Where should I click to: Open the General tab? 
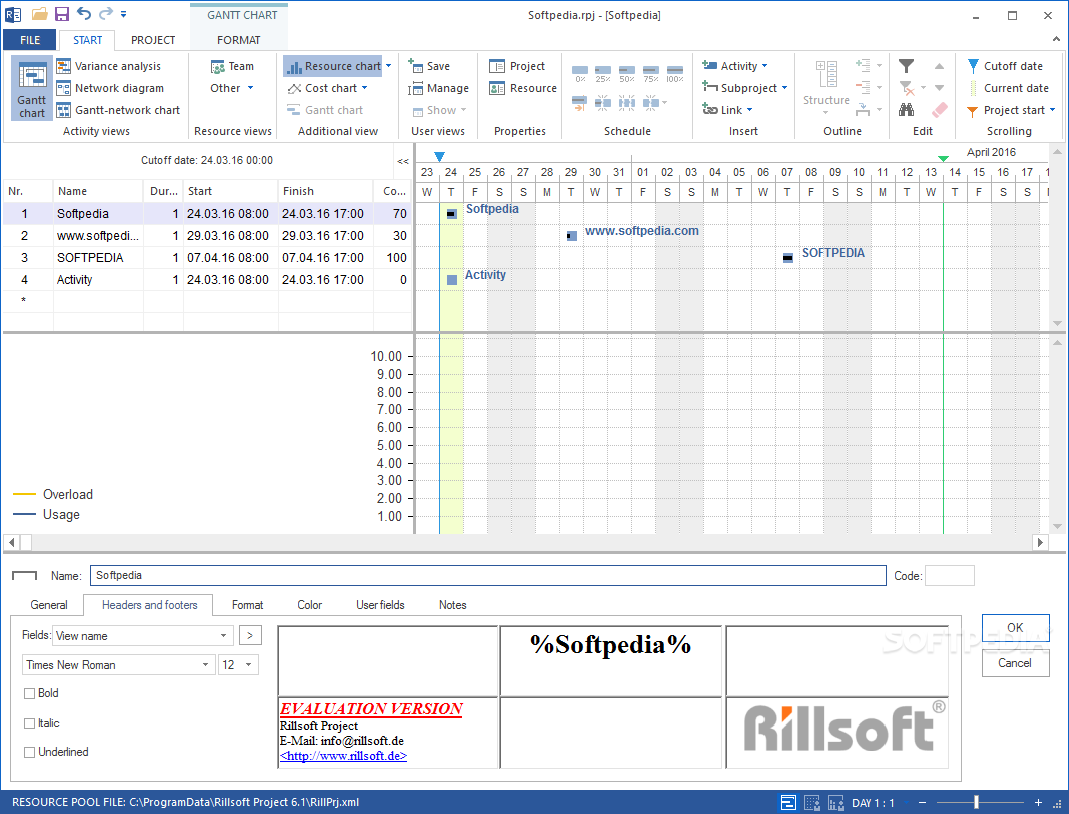(x=48, y=605)
